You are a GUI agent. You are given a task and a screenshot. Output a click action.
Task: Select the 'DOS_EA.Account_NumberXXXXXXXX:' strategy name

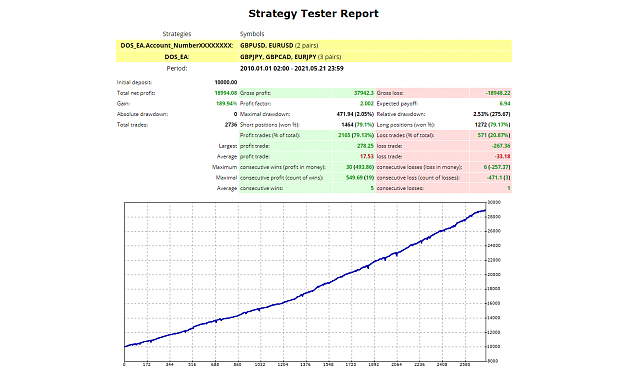click(x=177, y=45)
